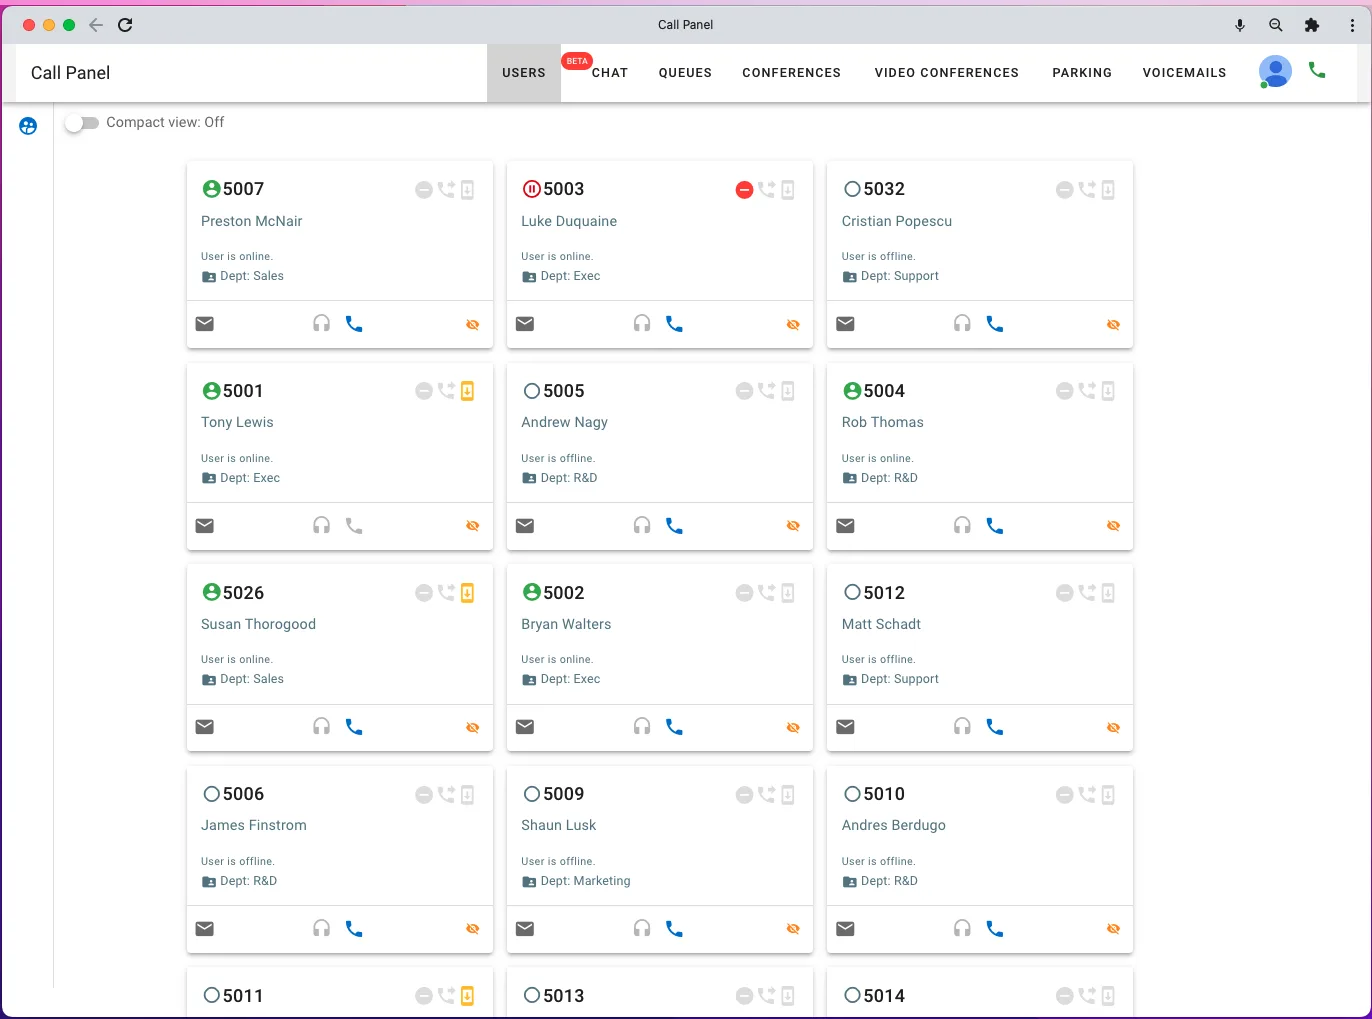Toggle visibility eye on Preston McNair's card

473,324
